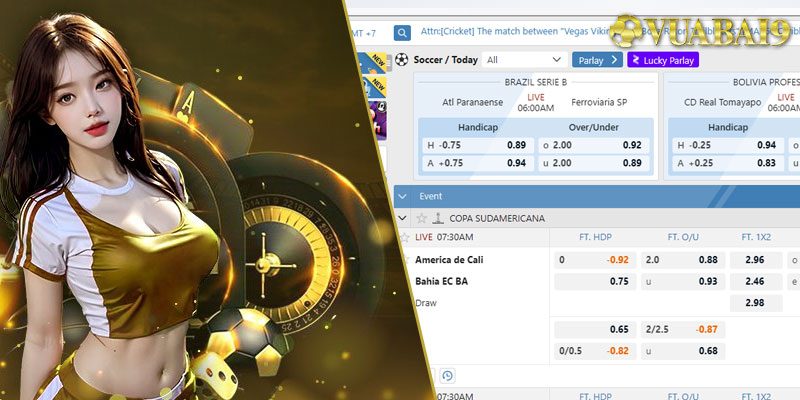This screenshot has width=800, height=400.
Task: Select under 2.00 odds 0.89 in Brazil Serie B
Action: 593,163
